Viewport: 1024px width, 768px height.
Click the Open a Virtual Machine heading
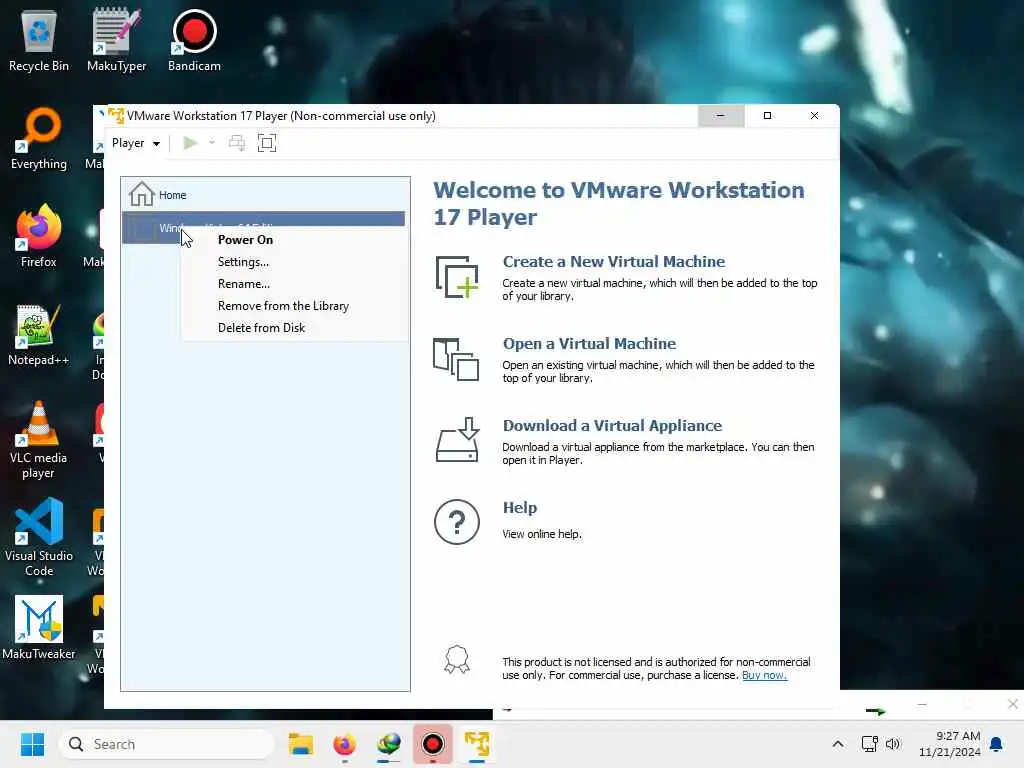[x=589, y=344]
